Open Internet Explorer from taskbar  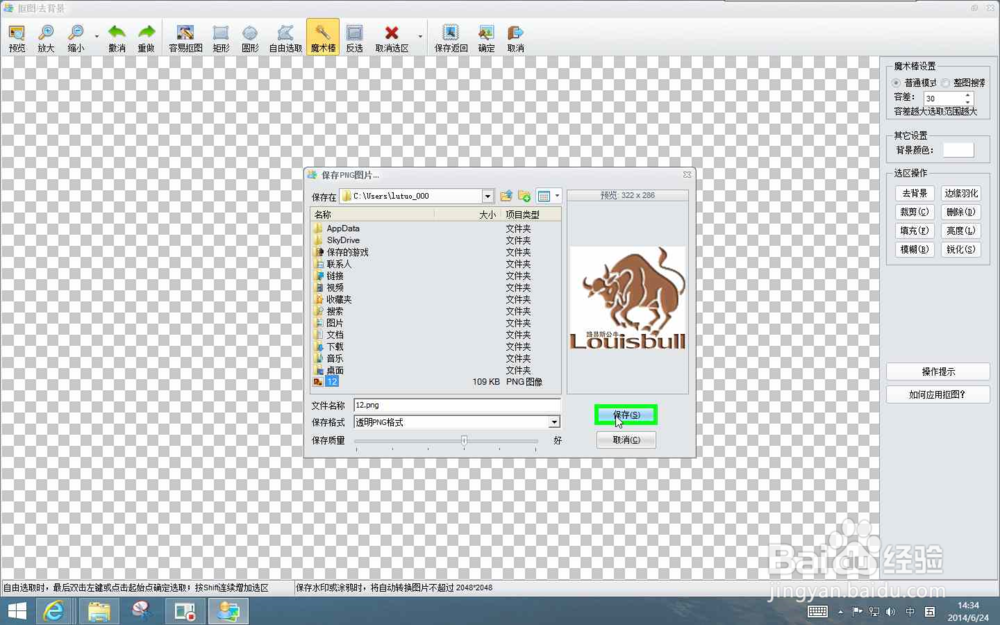tap(54, 611)
